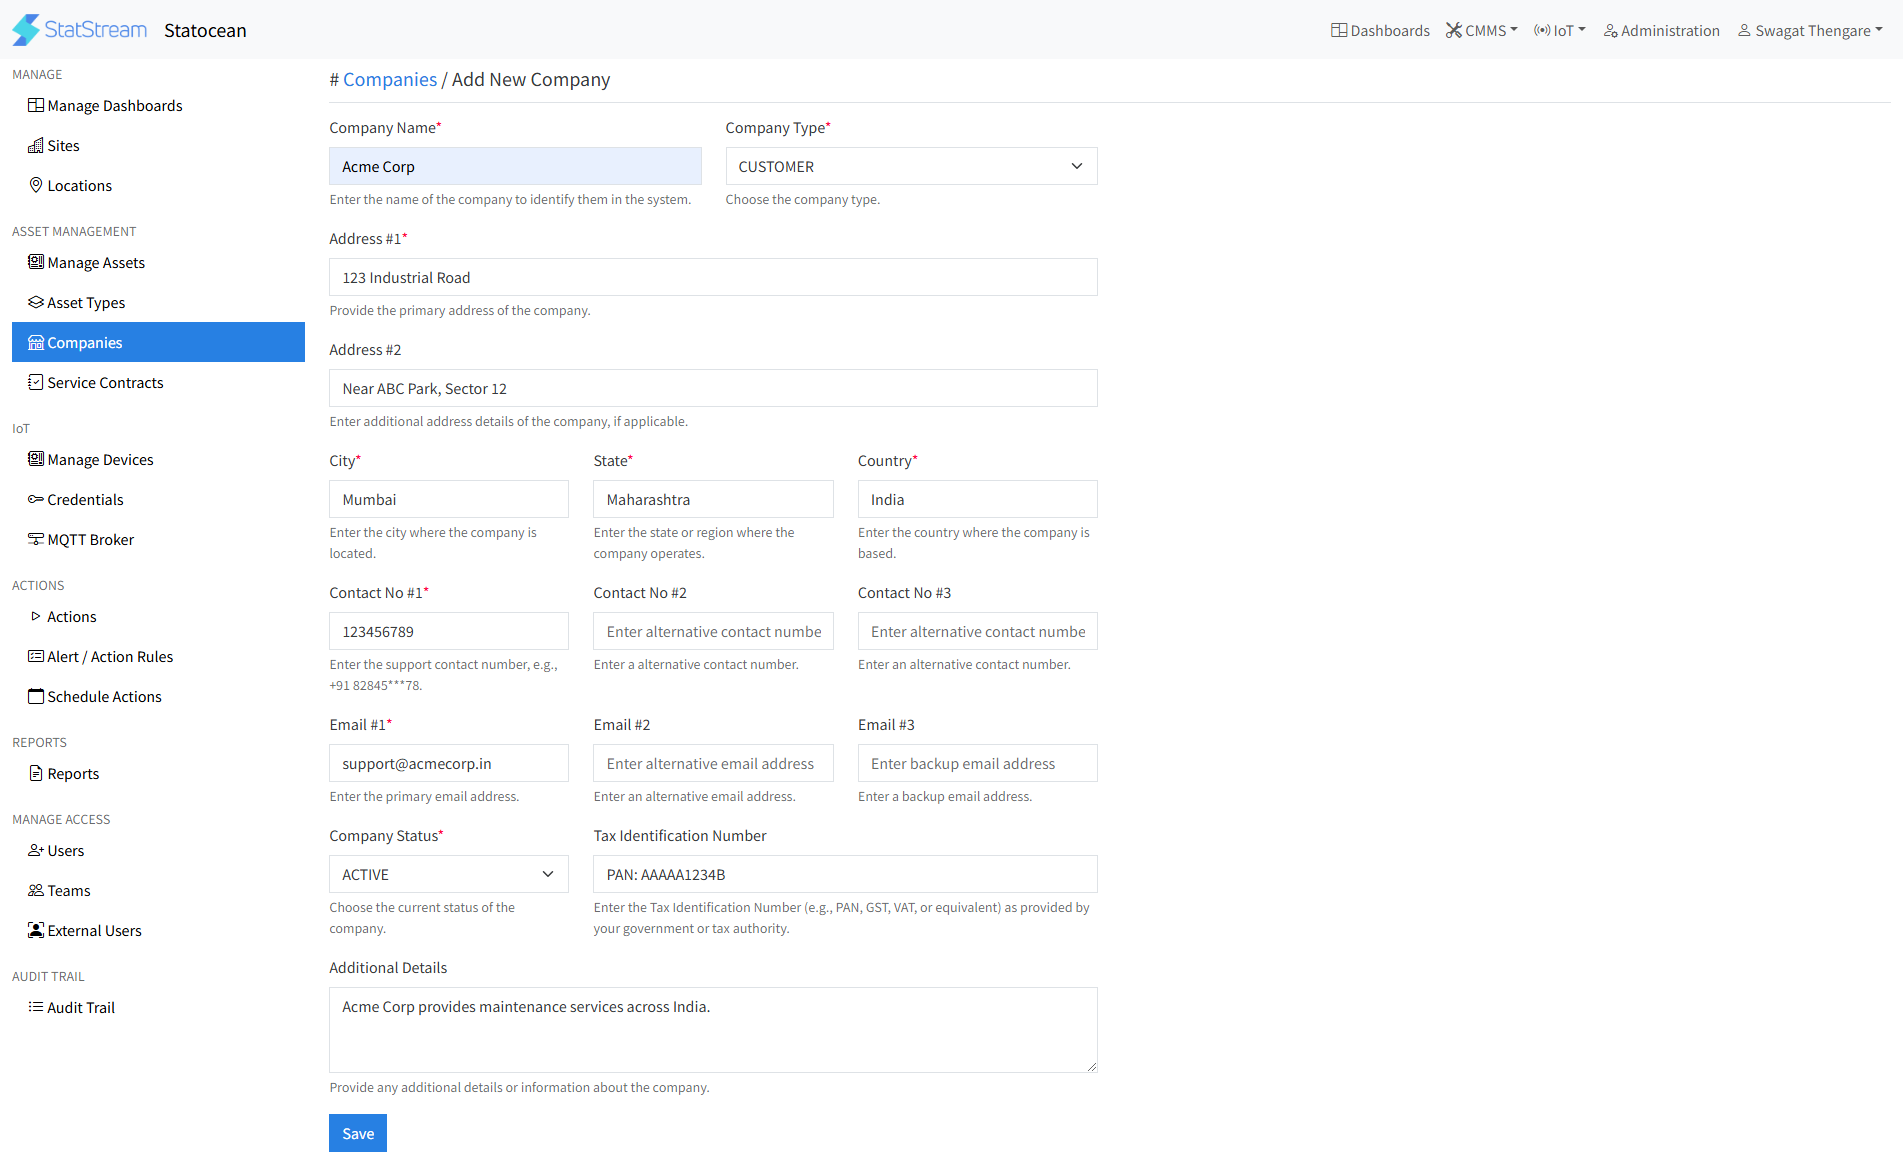The image size is (1903, 1164).
Task: Open the Audit Trail list icon
Action: click(x=36, y=1007)
